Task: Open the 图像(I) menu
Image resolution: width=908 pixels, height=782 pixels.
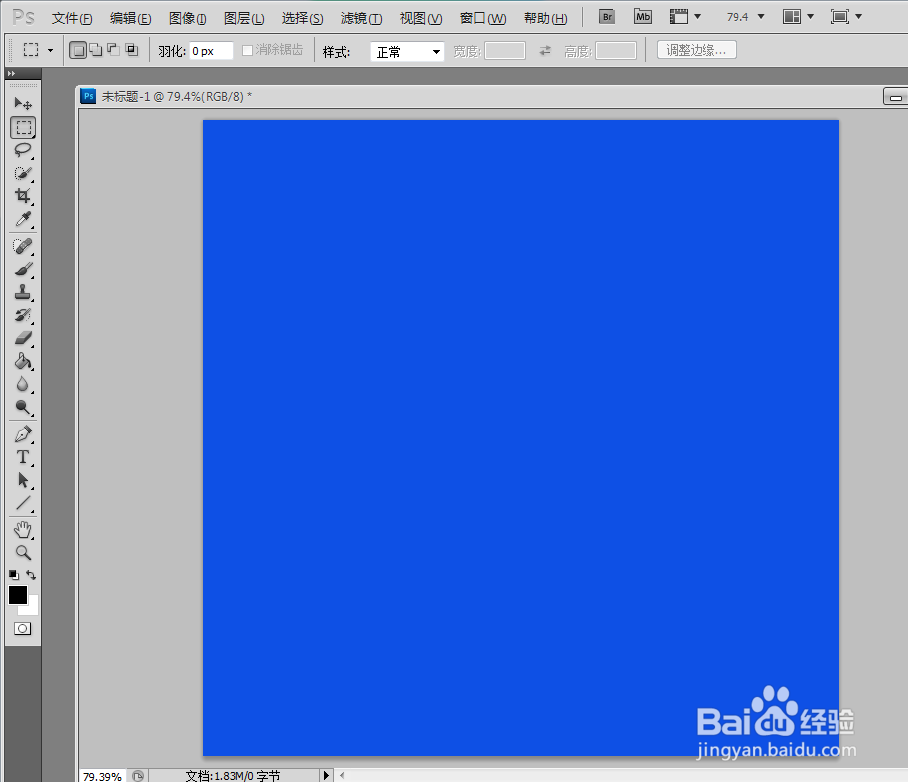Action: tap(188, 19)
